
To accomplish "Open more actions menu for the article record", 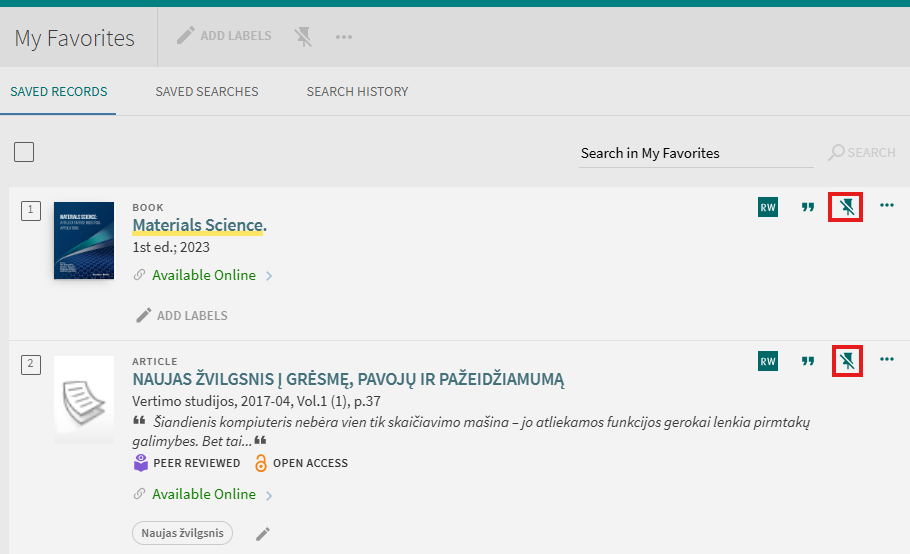I will (886, 360).
